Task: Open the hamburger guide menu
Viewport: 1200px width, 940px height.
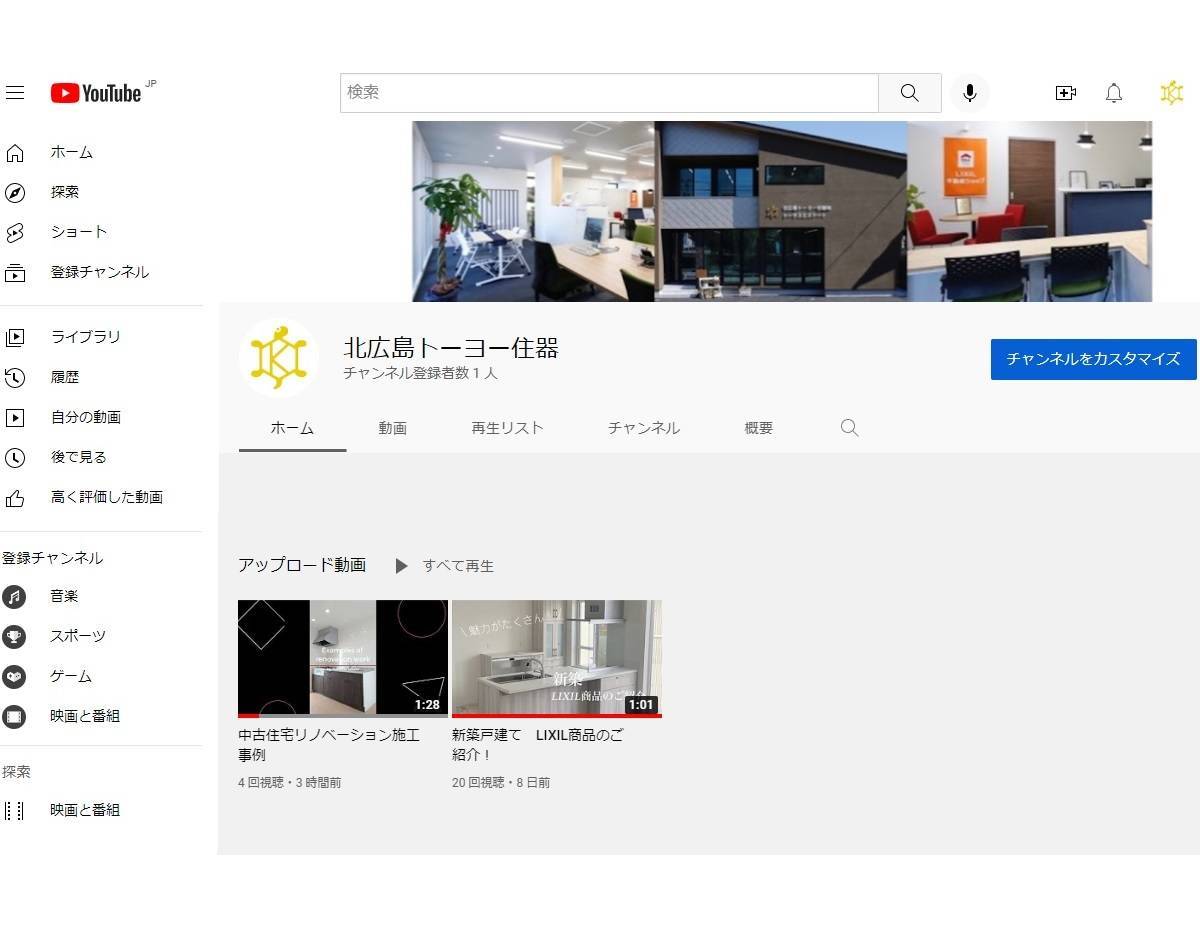Action: pyautogui.click(x=15, y=93)
